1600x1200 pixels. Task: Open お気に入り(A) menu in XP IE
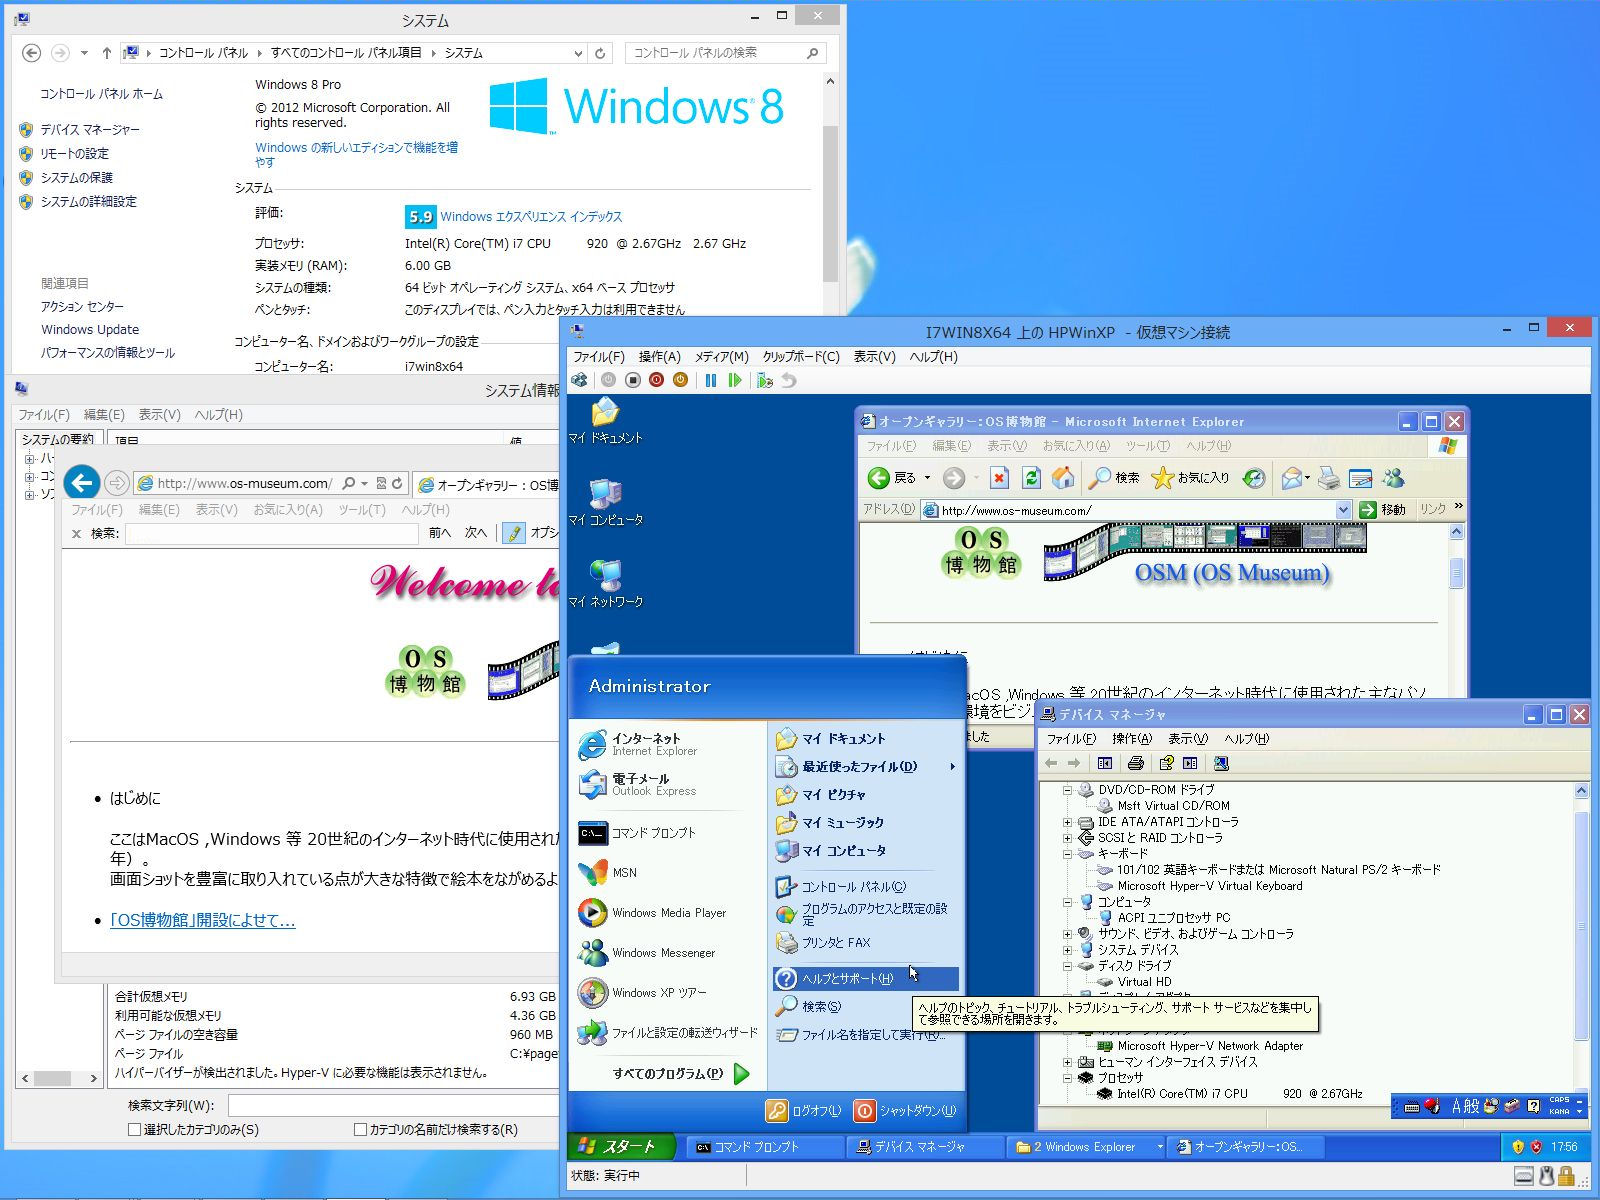point(1076,446)
